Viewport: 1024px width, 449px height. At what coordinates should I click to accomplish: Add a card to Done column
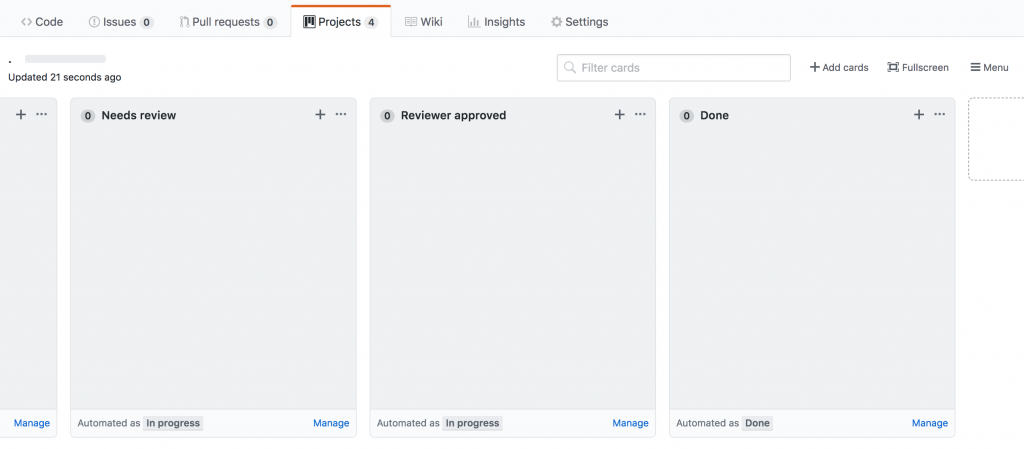tap(919, 115)
